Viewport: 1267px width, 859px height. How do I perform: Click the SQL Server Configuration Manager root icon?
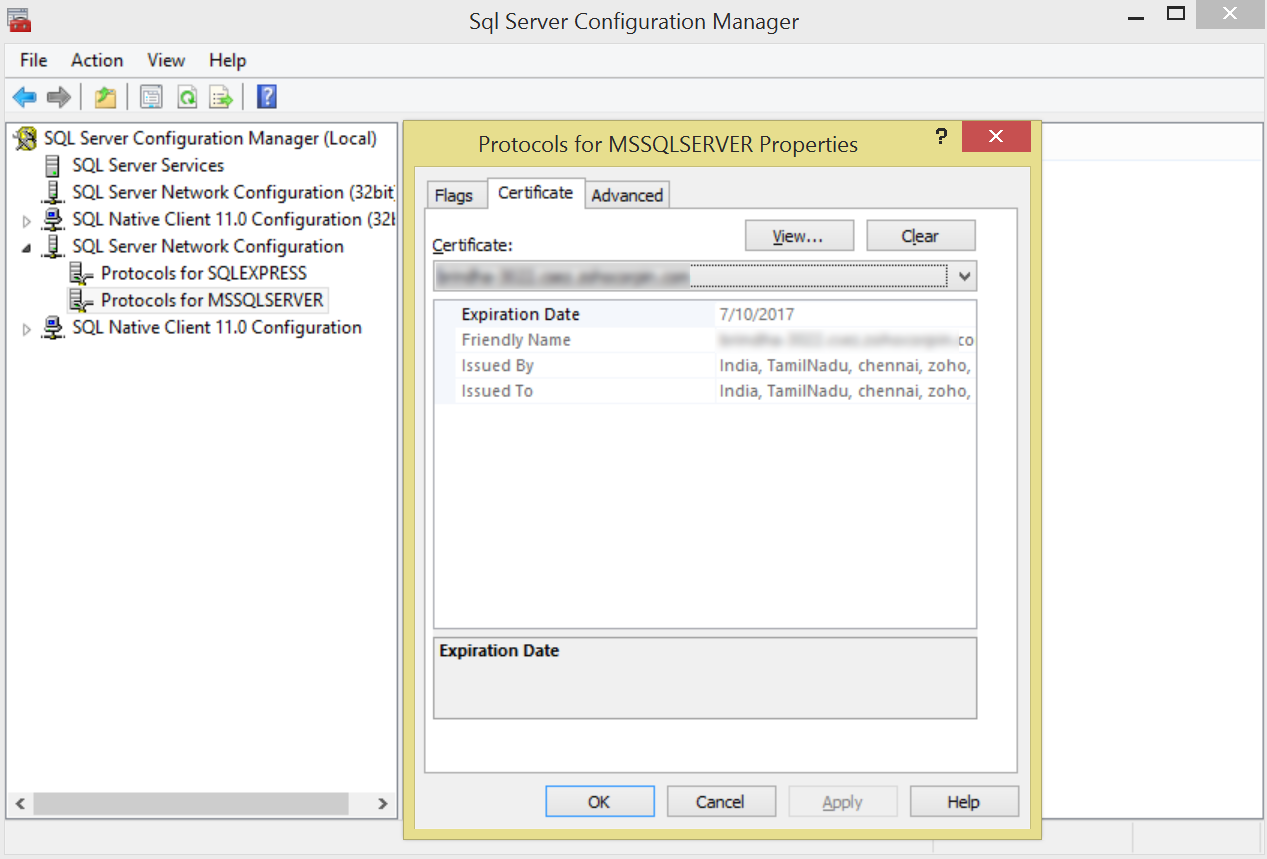click(x=25, y=138)
